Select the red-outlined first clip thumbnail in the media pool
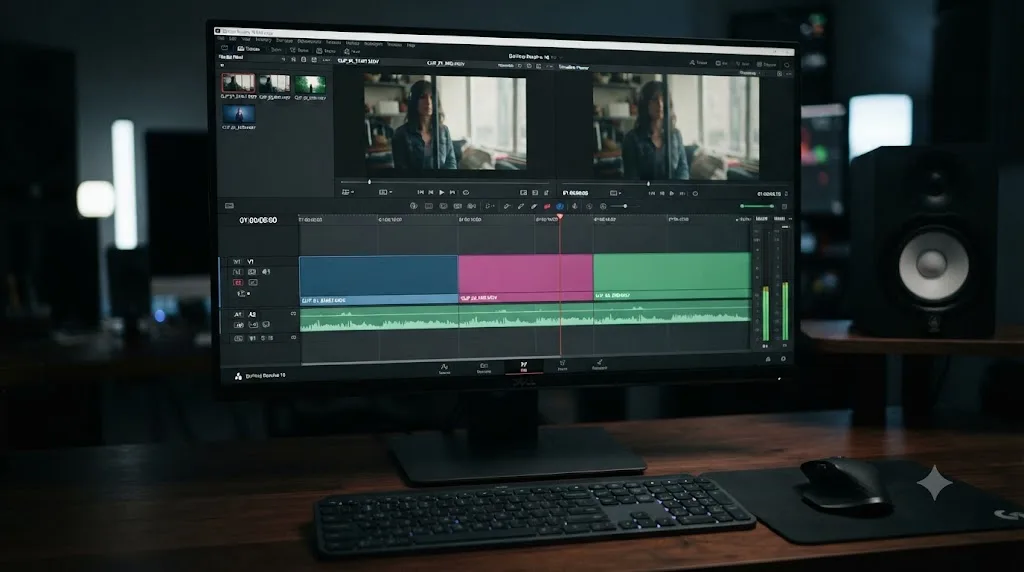This screenshot has height=572, width=1024. point(238,83)
